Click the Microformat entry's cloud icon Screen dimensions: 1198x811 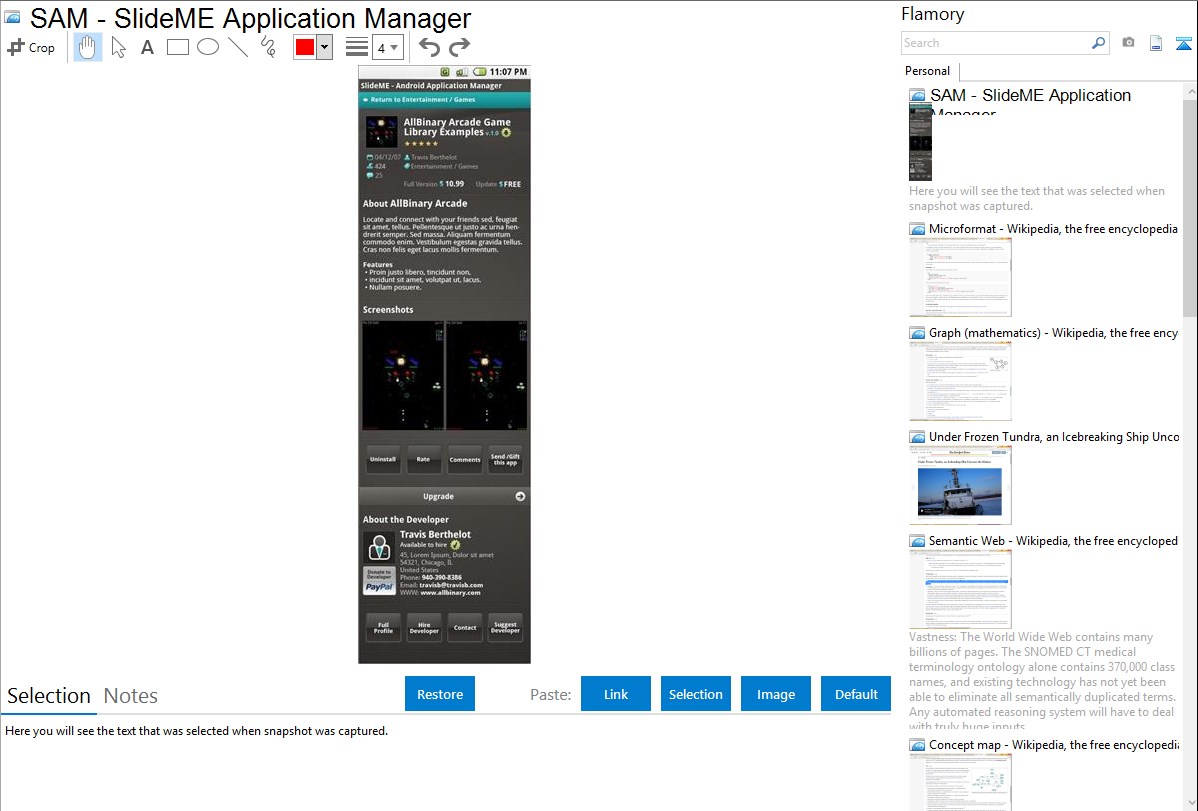coord(917,229)
